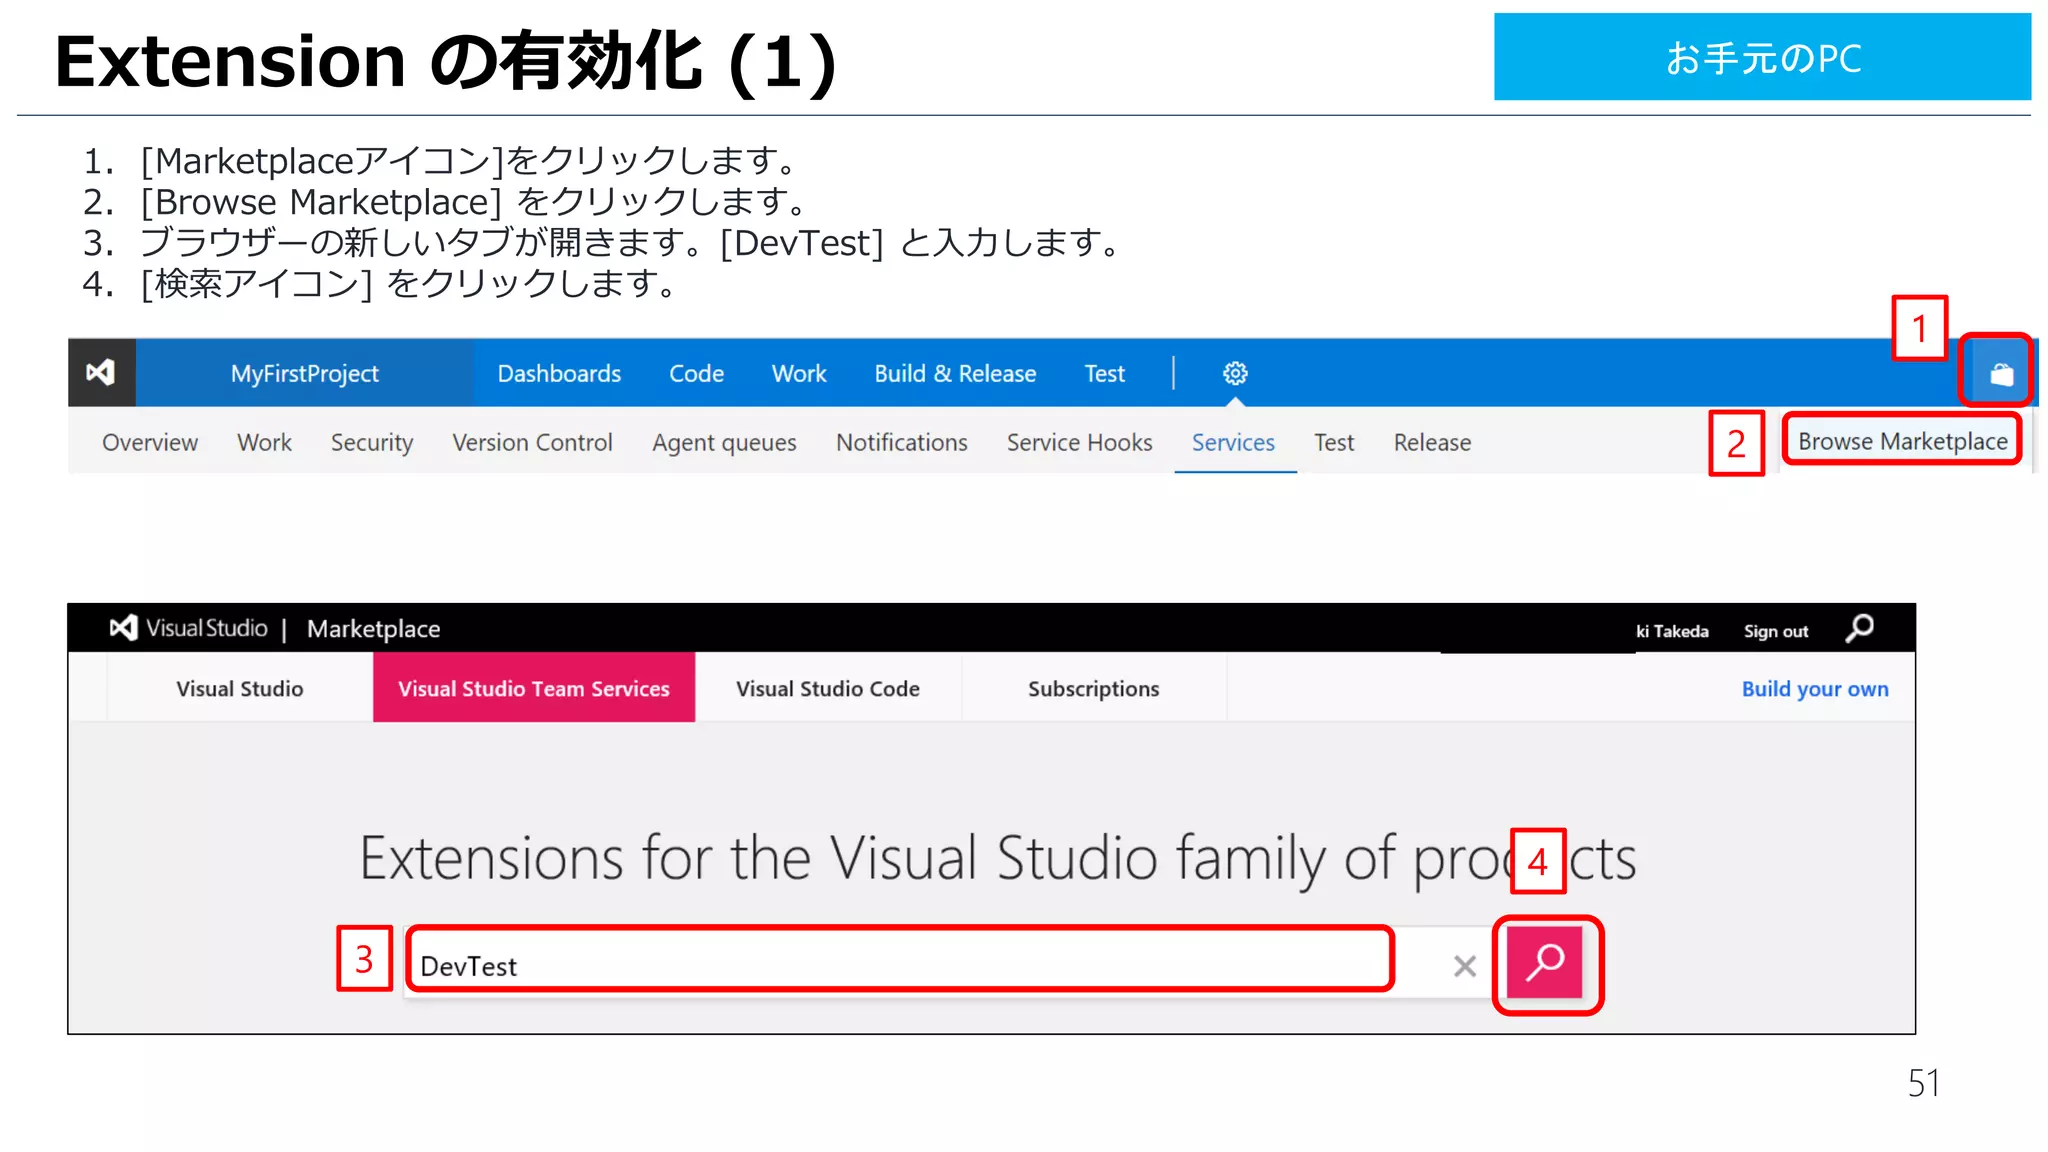Click the Extensions for the Visual Studio heading
Screen dimensions: 2048x1152
pyautogui.click(x=997, y=858)
